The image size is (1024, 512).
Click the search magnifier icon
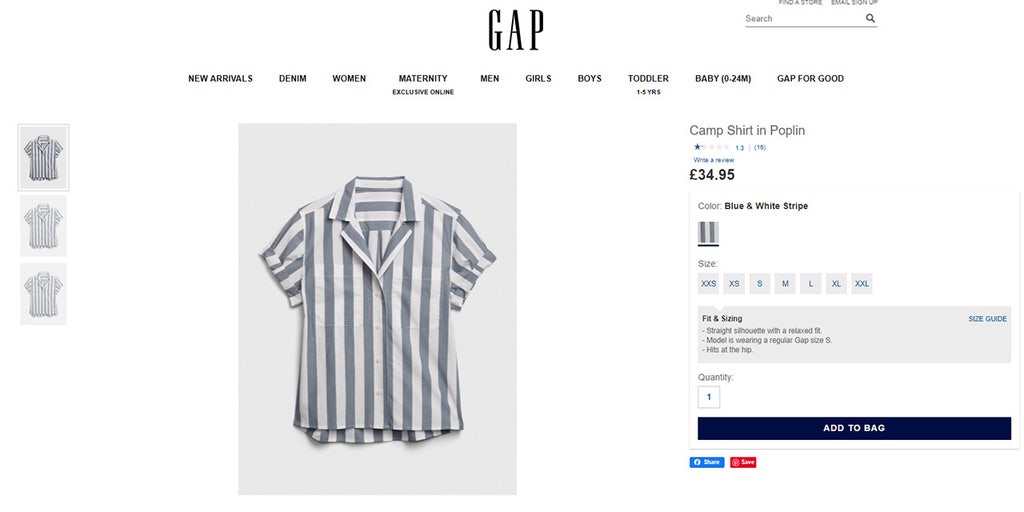[870, 18]
